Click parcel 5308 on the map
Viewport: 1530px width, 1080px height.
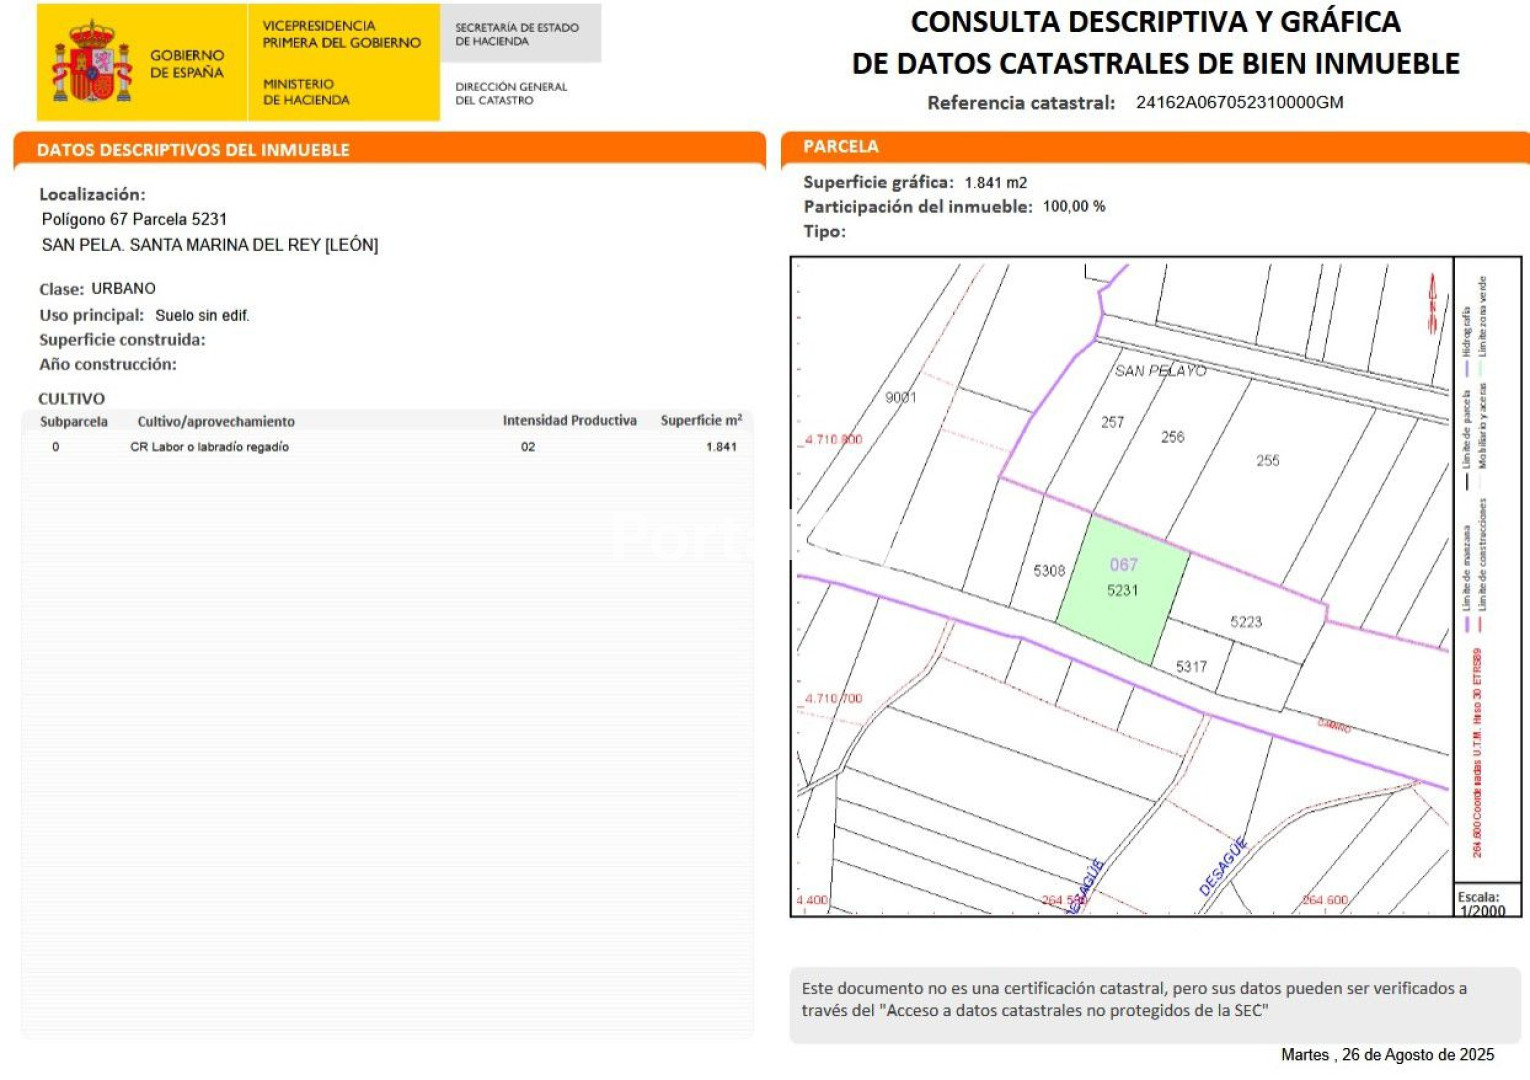[1049, 571]
